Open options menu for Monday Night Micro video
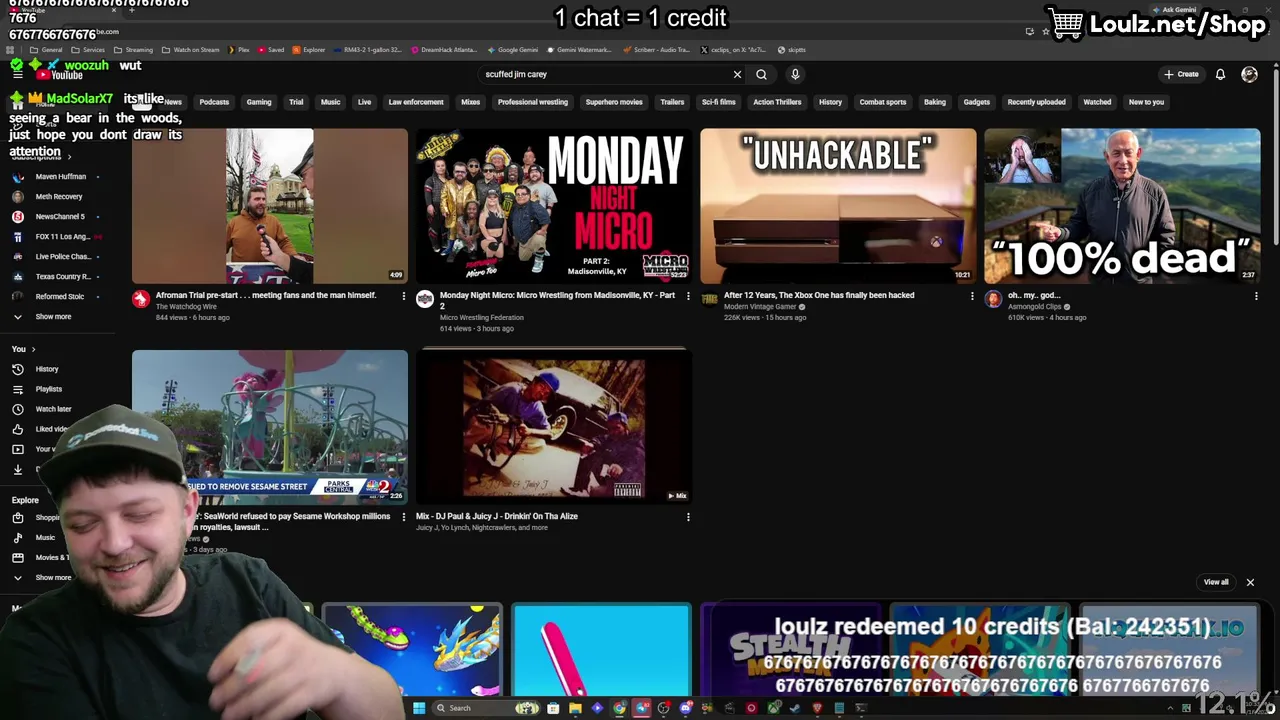 coord(687,296)
